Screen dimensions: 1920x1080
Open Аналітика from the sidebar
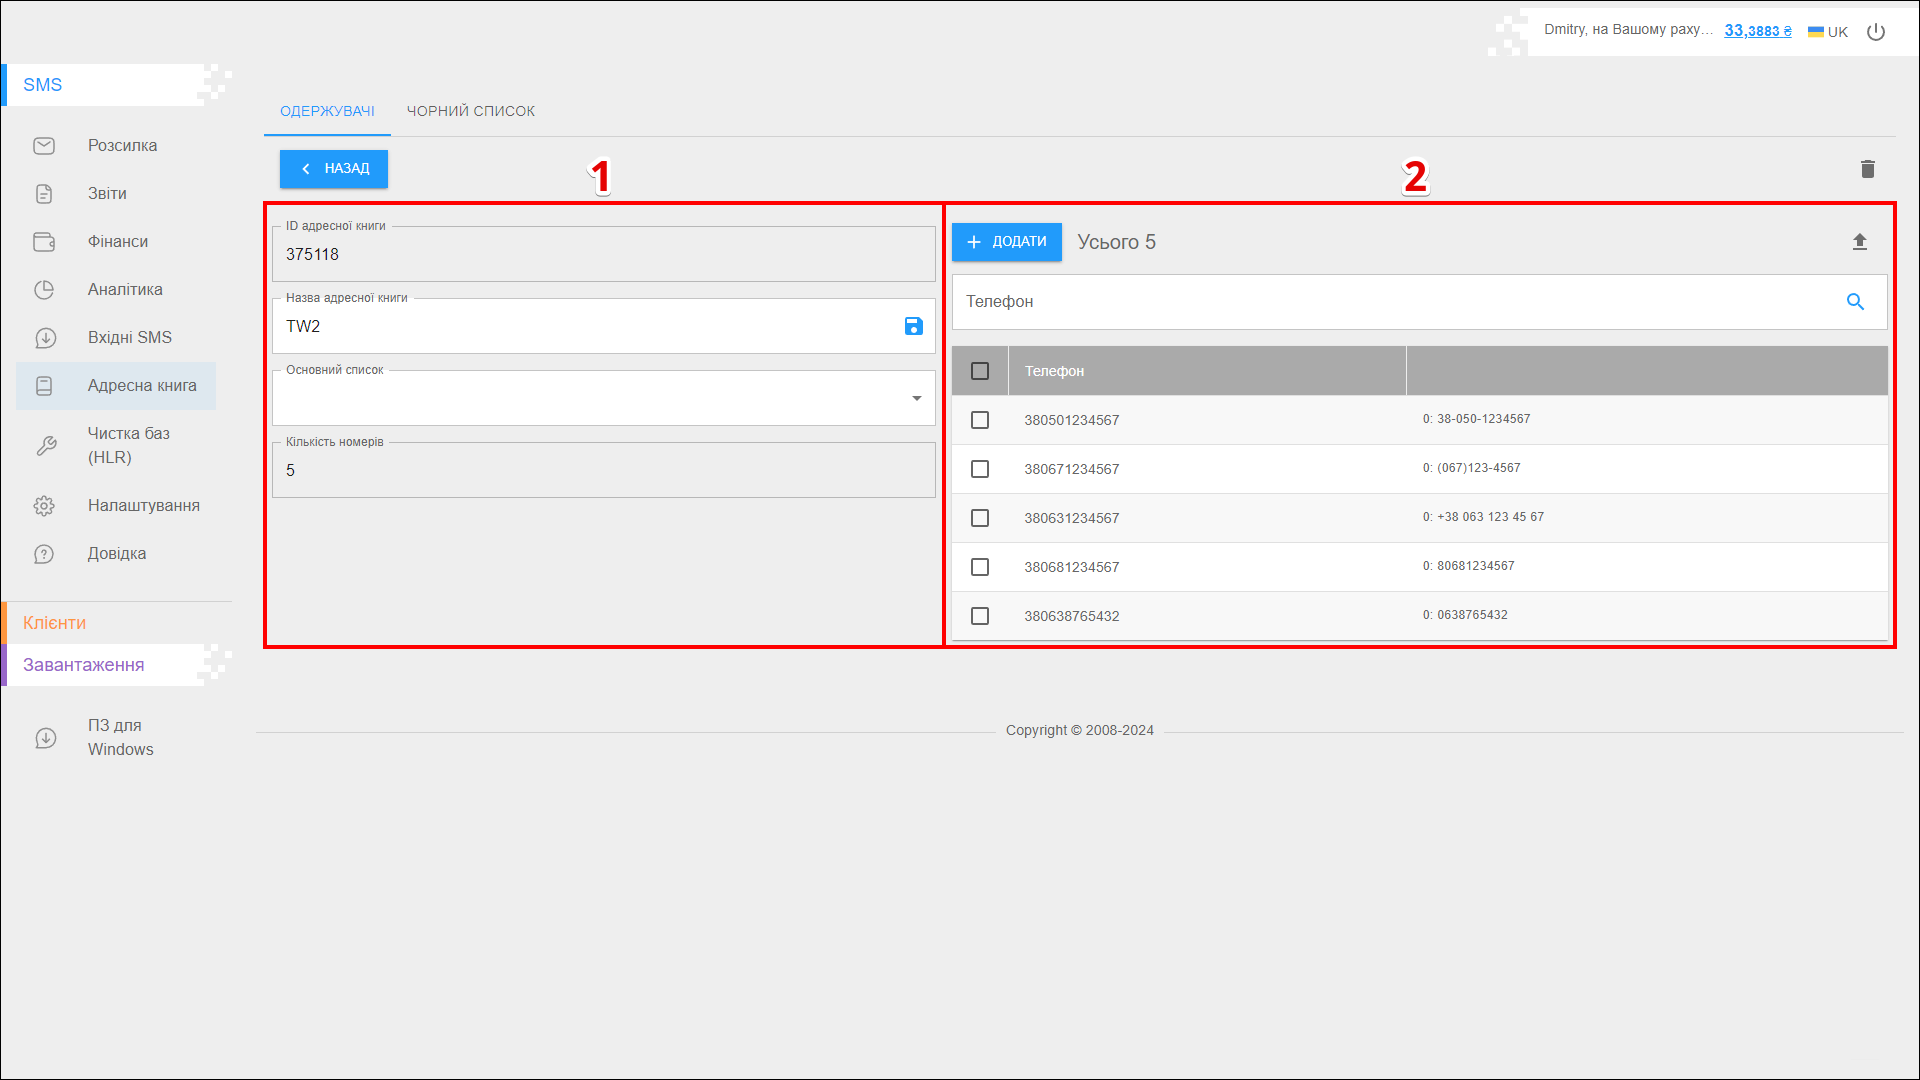point(124,290)
